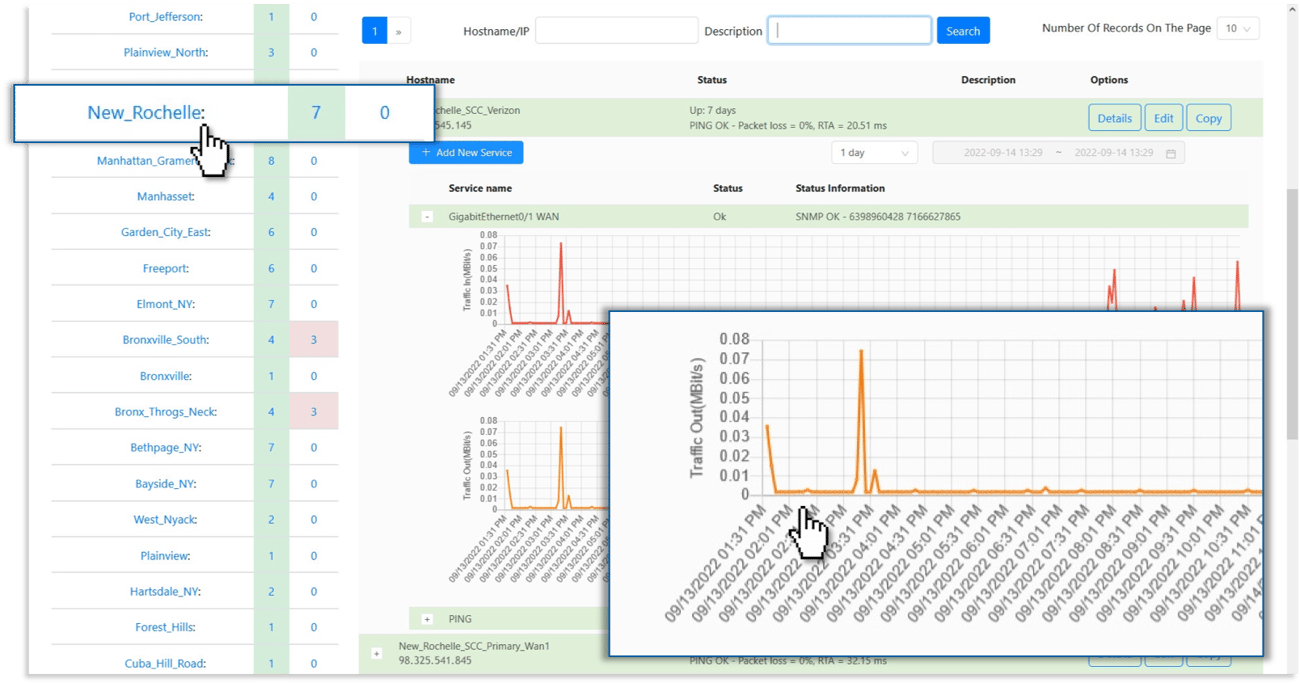The width and height of the screenshot is (1300, 683).
Task: Open the 1 day time range dropdown
Action: pyautogui.click(x=873, y=153)
